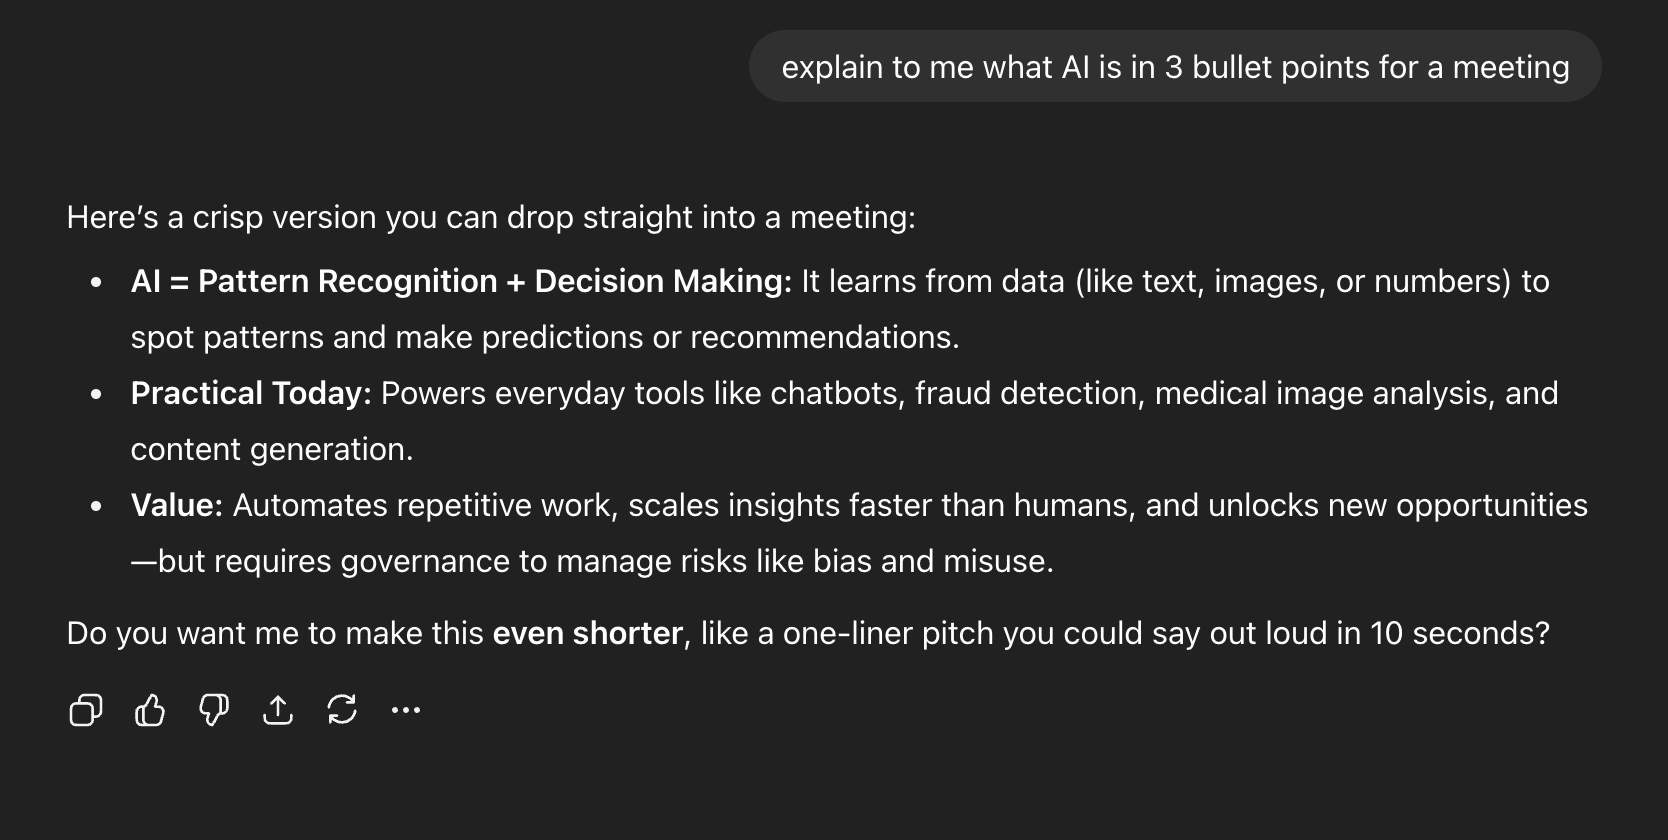Viewport: 1668px width, 840px height.
Task: Click the bold 'Practical Today:' heading
Action: pos(250,394)
